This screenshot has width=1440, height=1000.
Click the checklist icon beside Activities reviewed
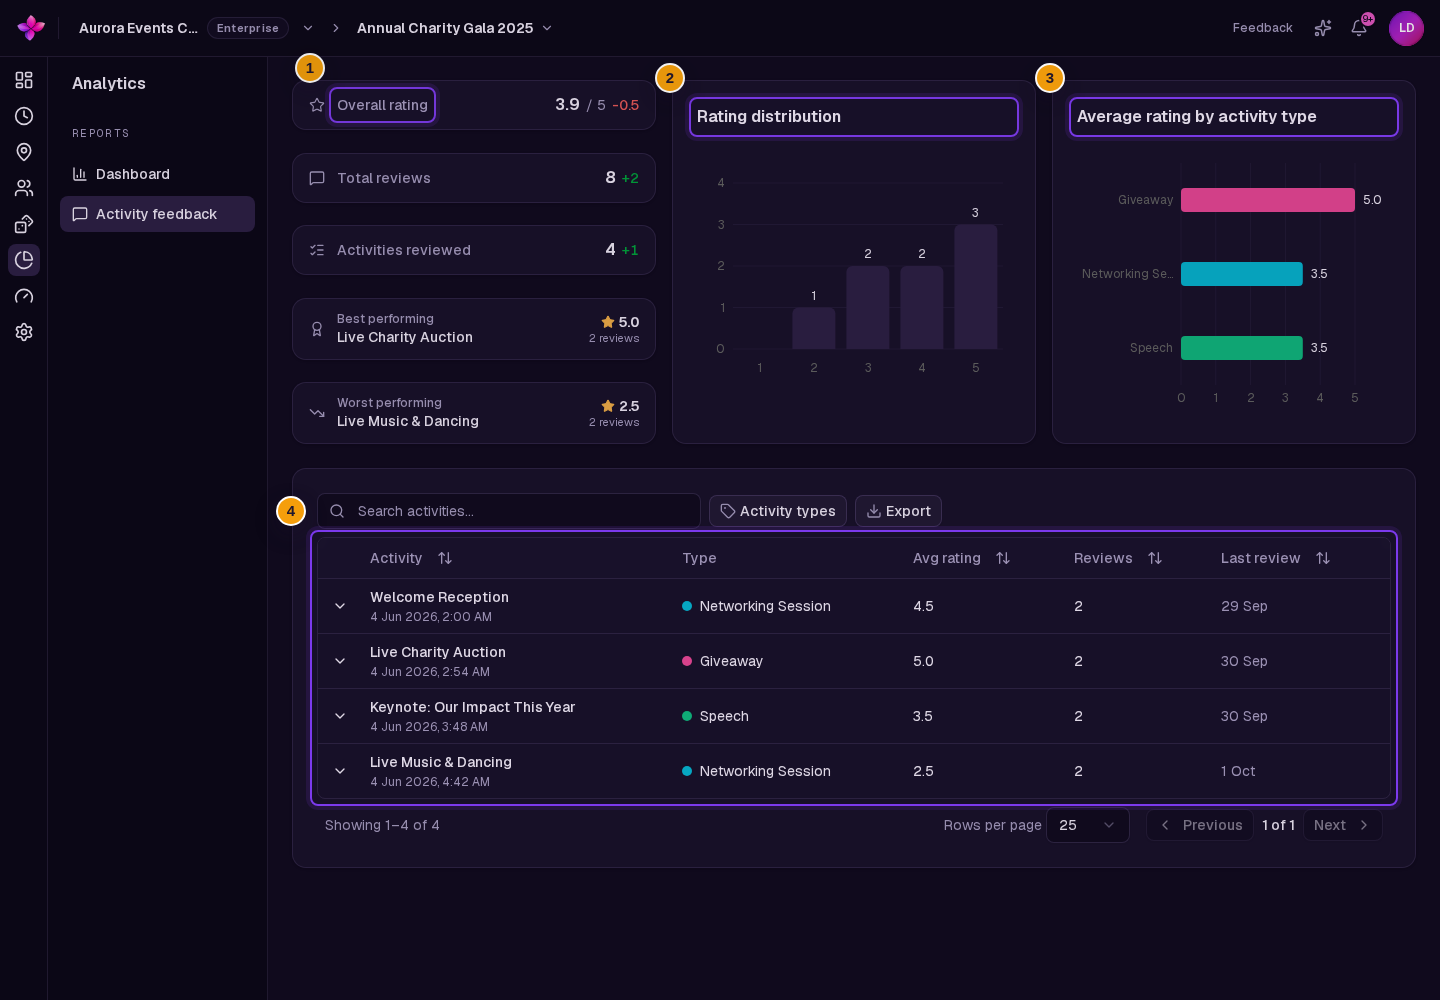[317, 250]
